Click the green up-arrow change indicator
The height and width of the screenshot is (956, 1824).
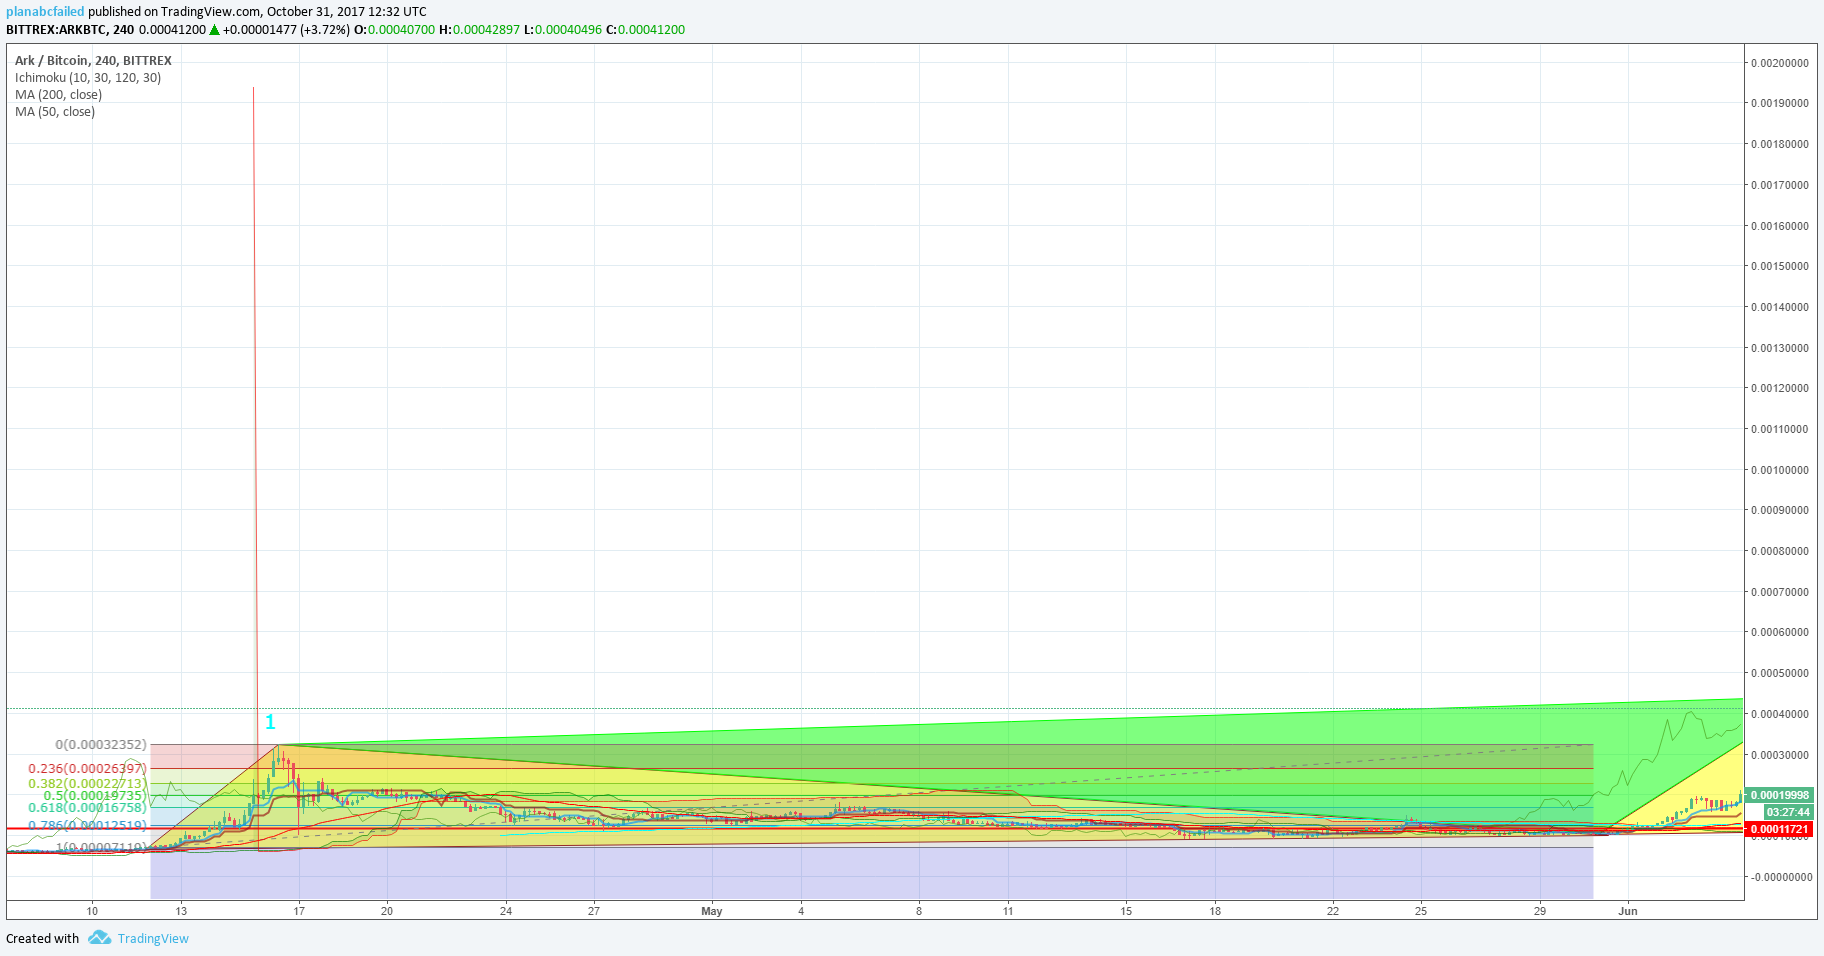point(214,30)
